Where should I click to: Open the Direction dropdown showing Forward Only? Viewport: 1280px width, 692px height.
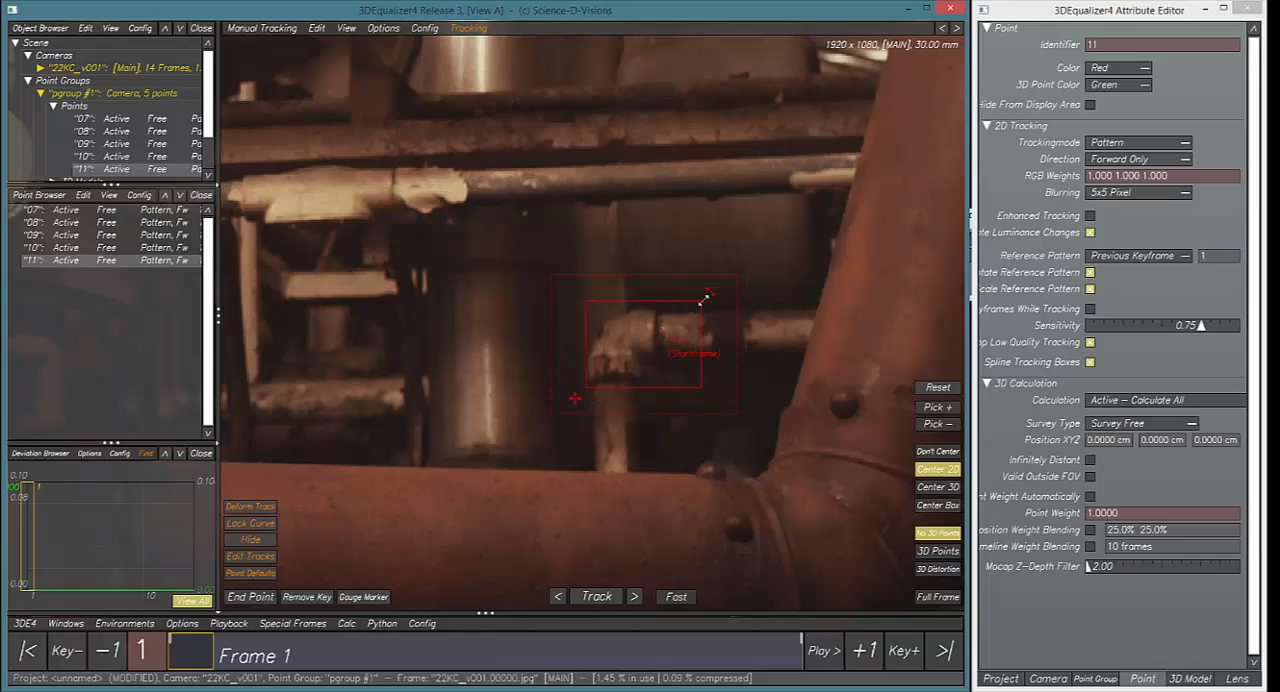pos(1138,159)
